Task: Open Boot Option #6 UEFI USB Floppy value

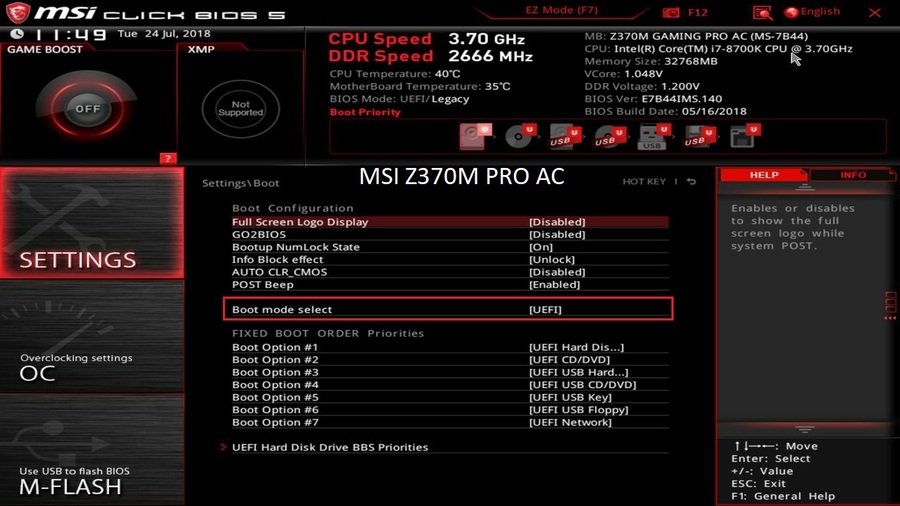Action: coord(579,411)
